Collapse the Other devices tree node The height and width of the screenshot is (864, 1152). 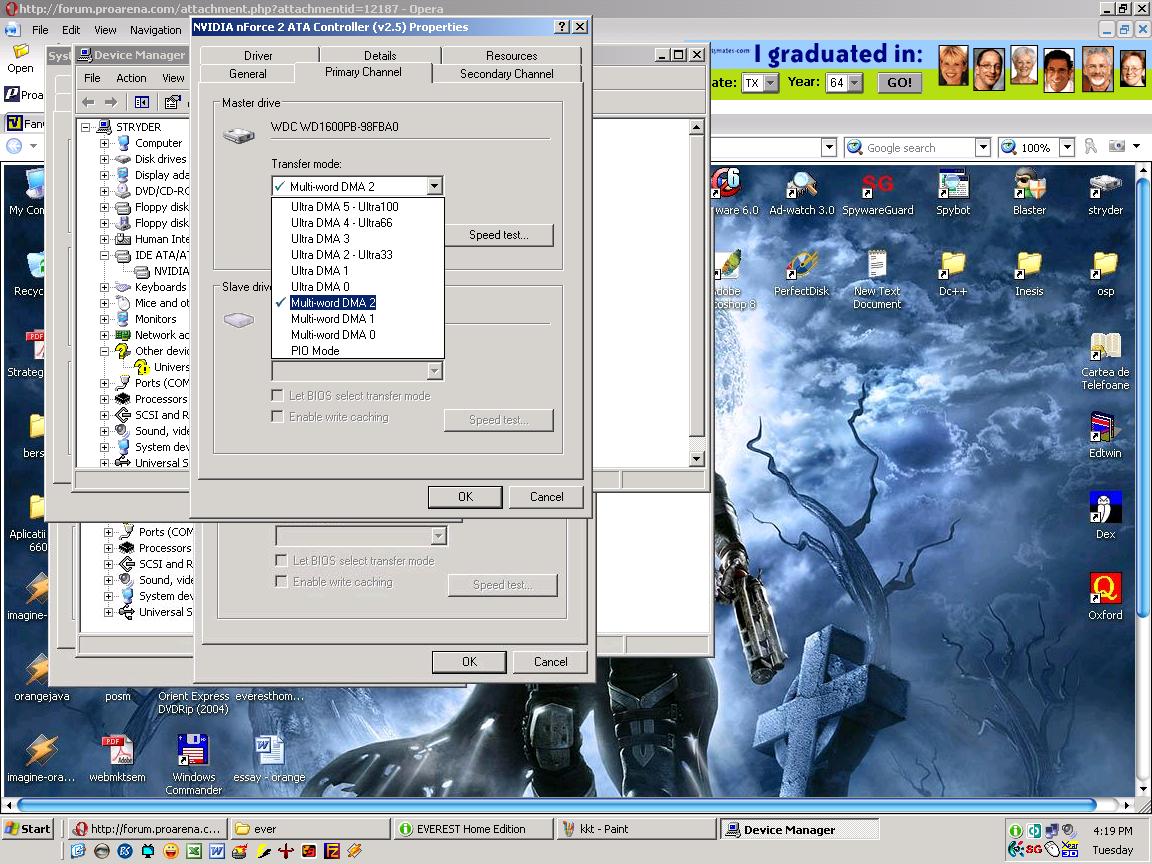[x=104, y=351]
